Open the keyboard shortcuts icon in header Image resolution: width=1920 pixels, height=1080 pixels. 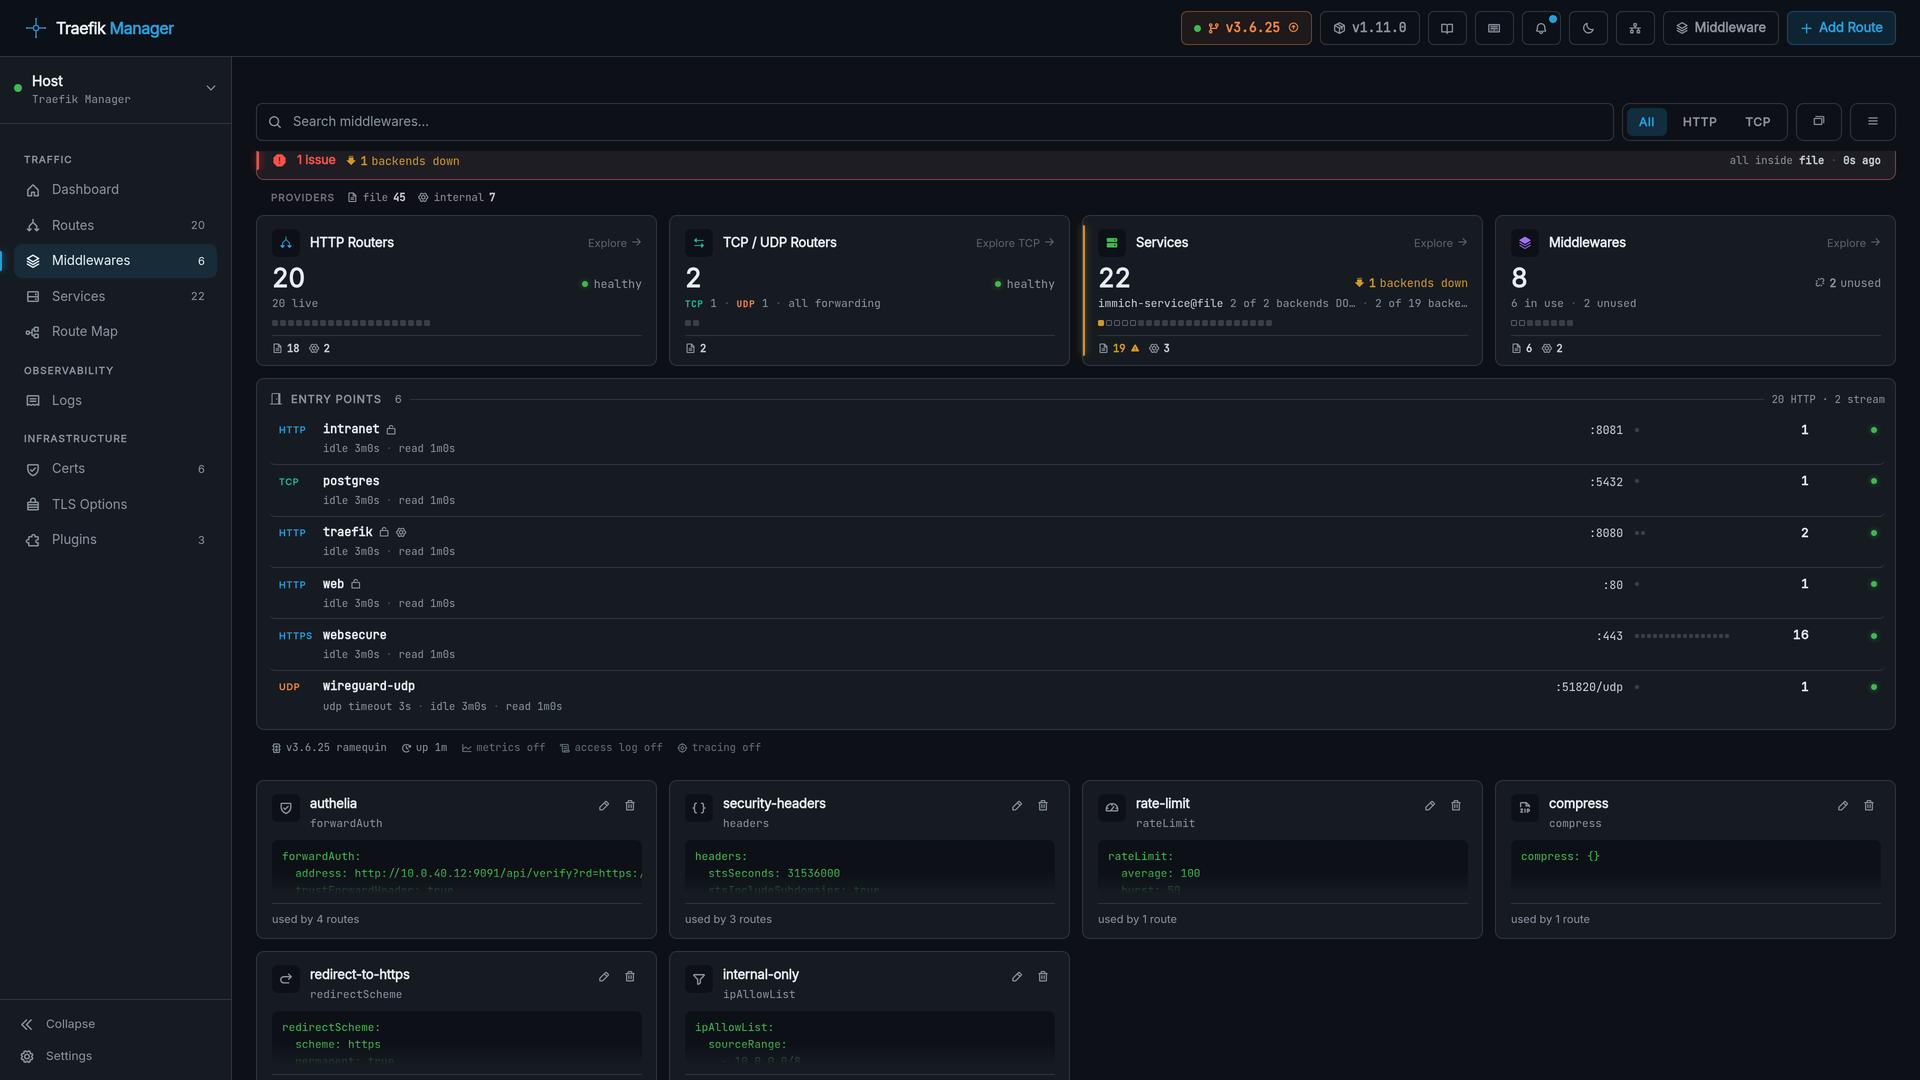(1494, 28)
